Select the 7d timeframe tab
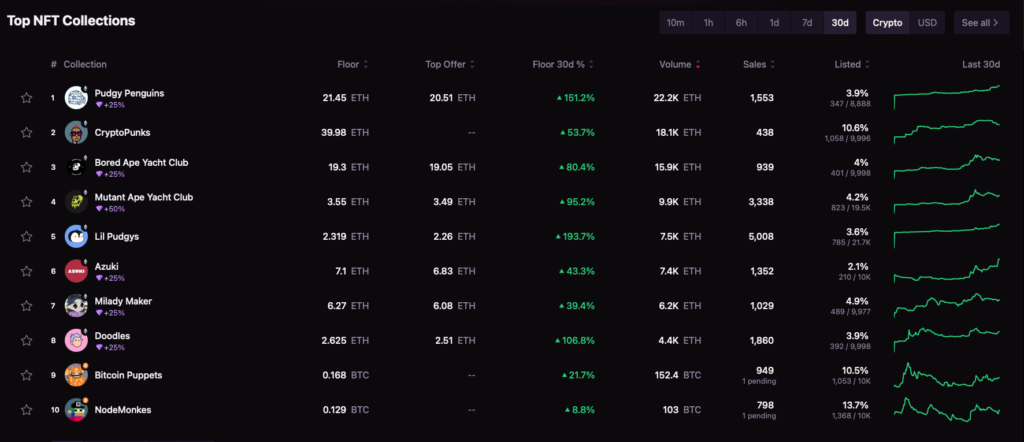Screen dimensions: 1024x442 tap(807, 23)
